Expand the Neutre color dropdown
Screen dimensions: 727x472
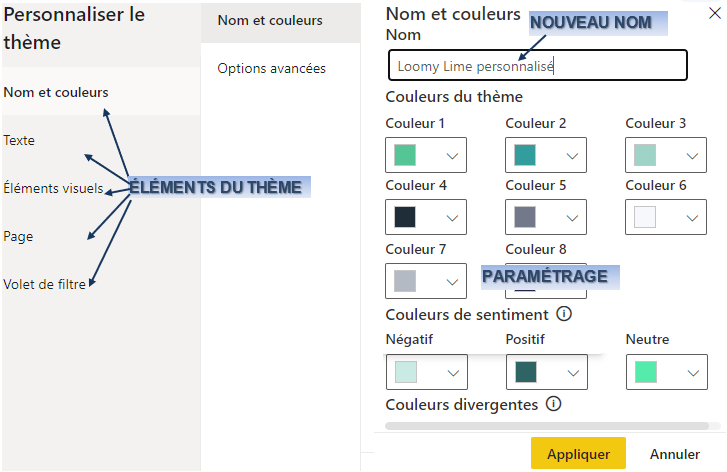click(693, 373)
